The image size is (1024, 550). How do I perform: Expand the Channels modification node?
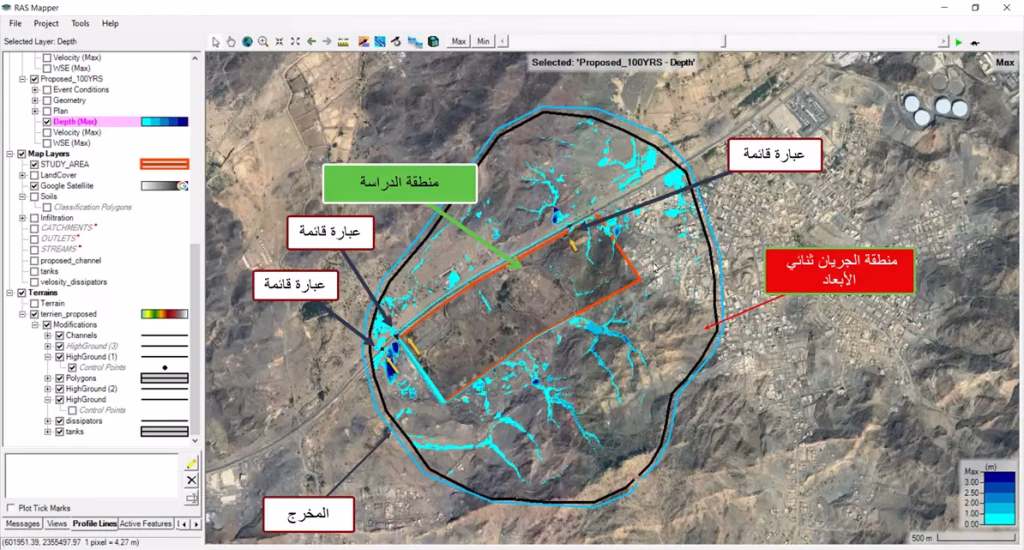click(47, 335)
